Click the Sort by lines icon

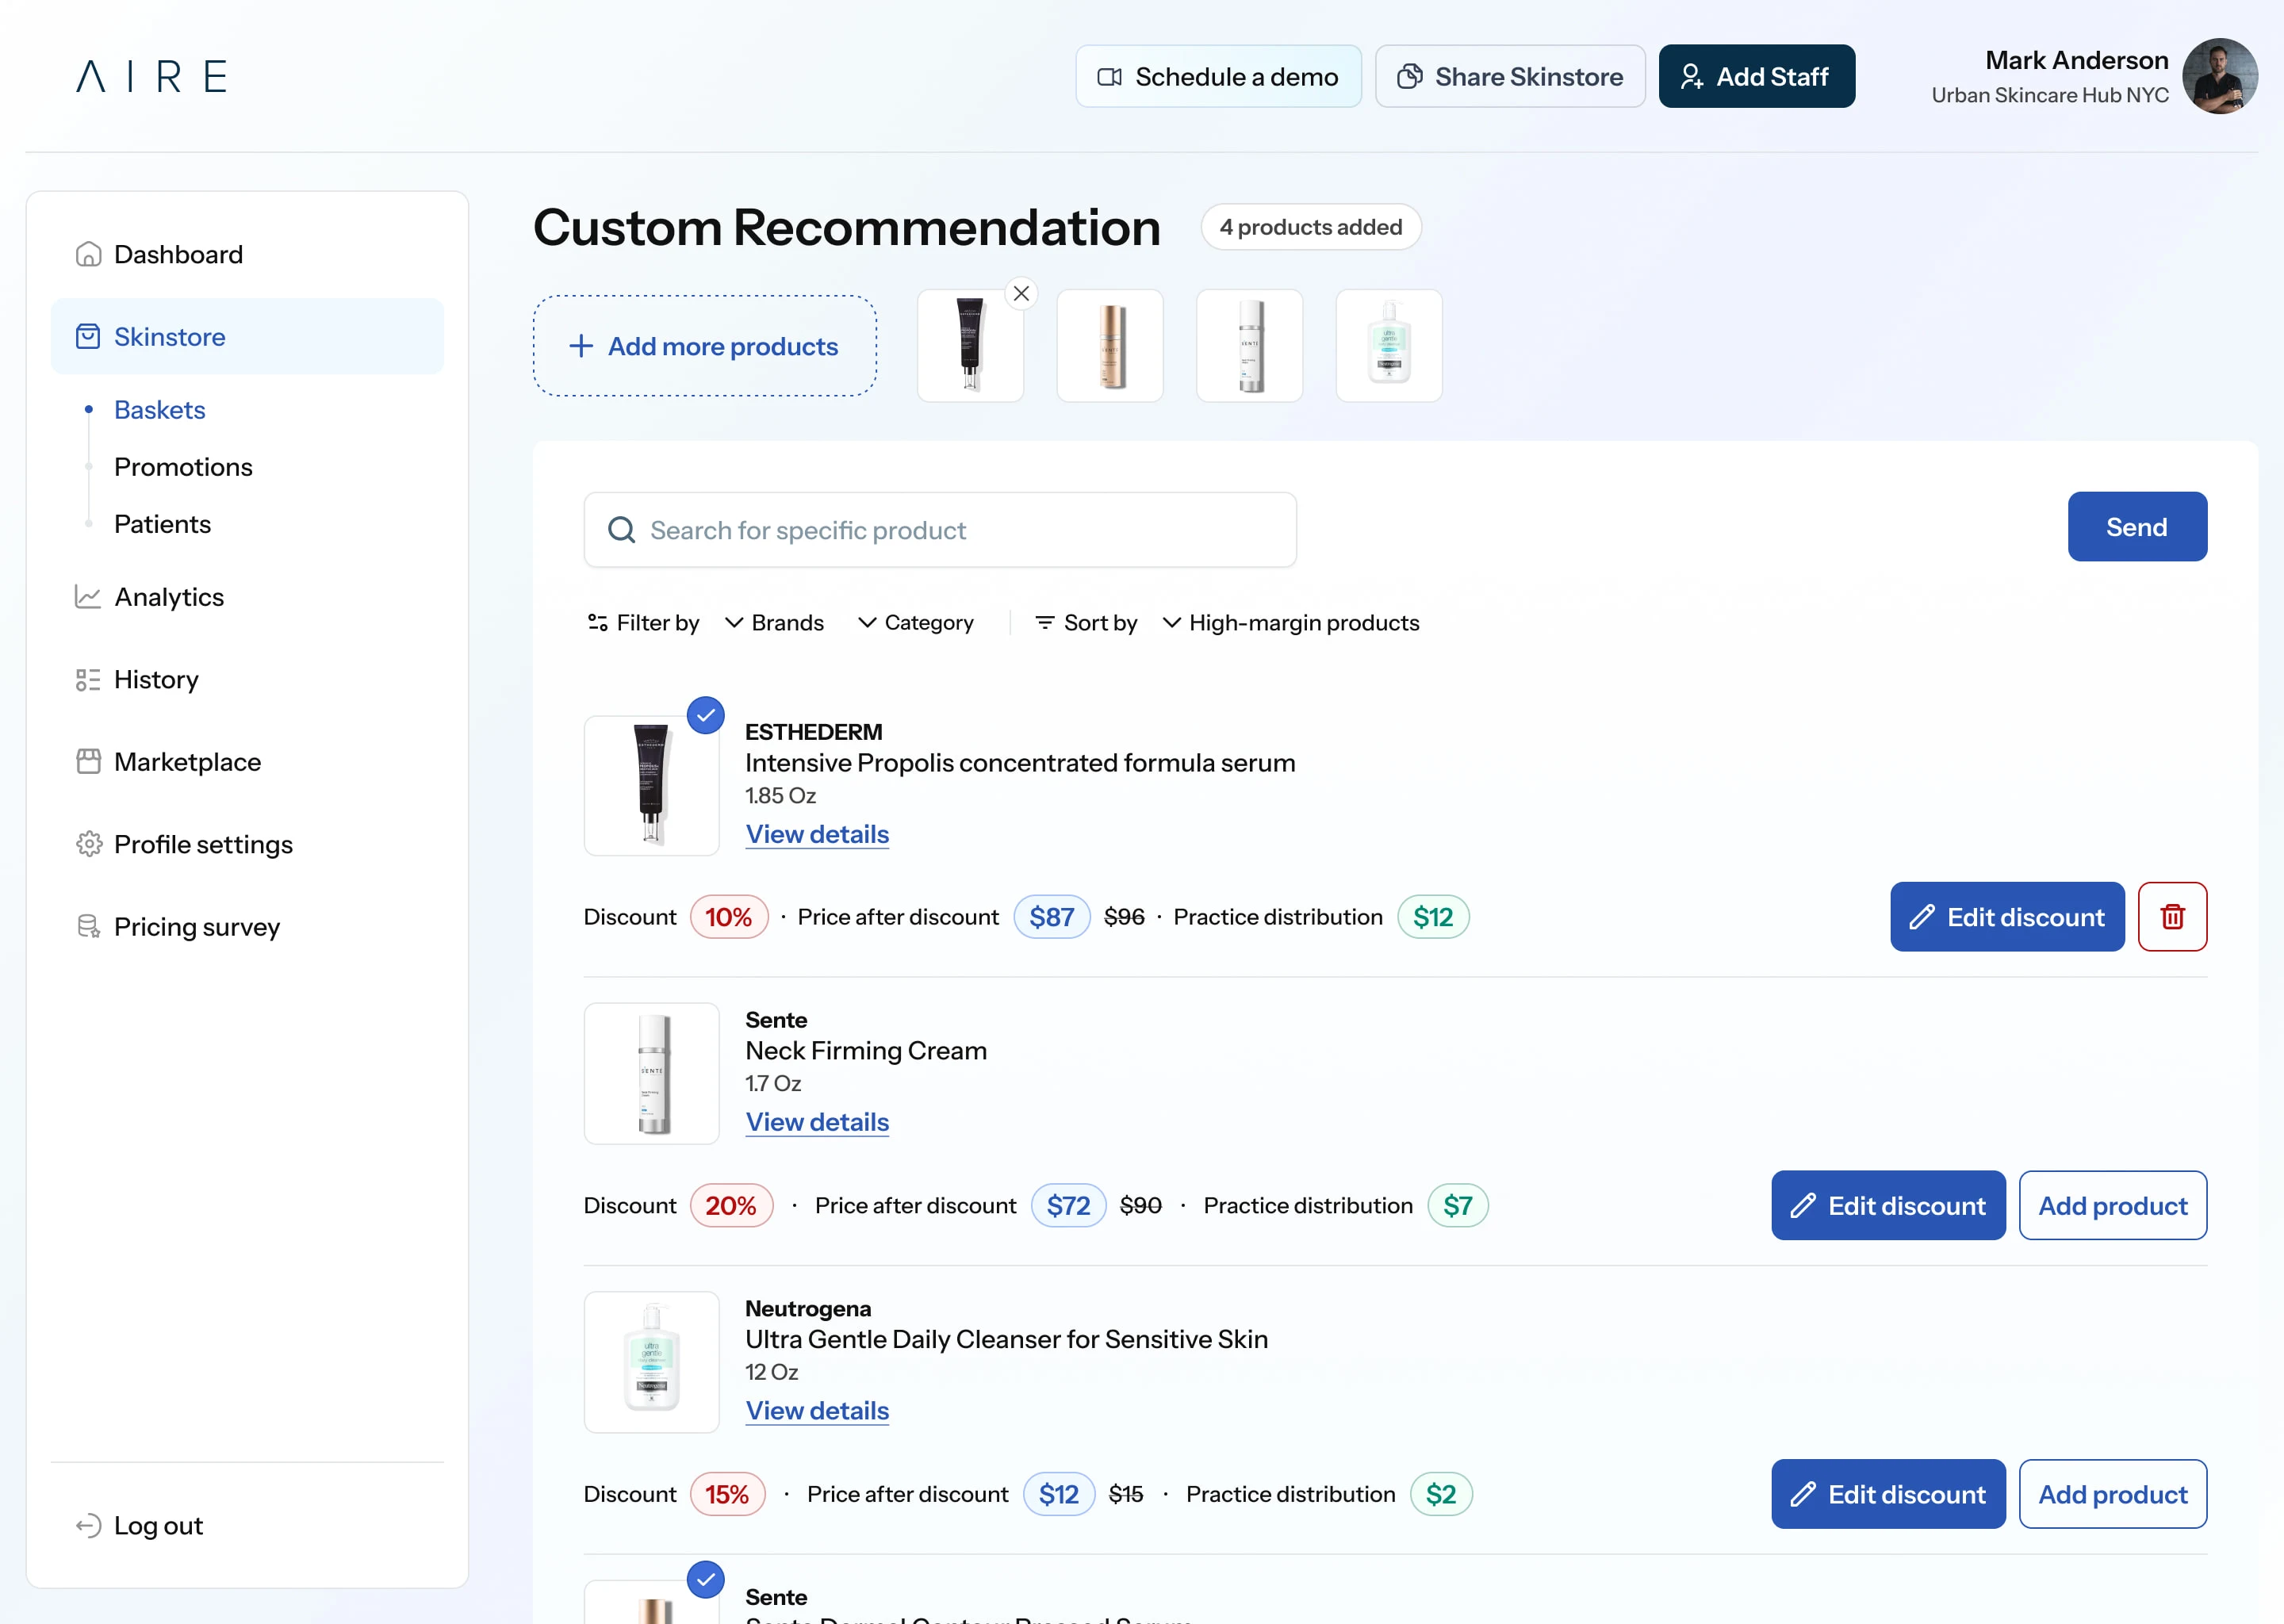(x=1044, y=622)
